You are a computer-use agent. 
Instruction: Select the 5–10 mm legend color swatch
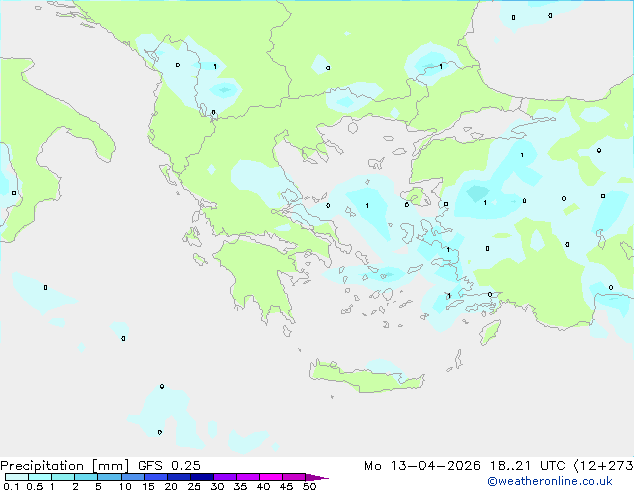(x=109, y=477)
